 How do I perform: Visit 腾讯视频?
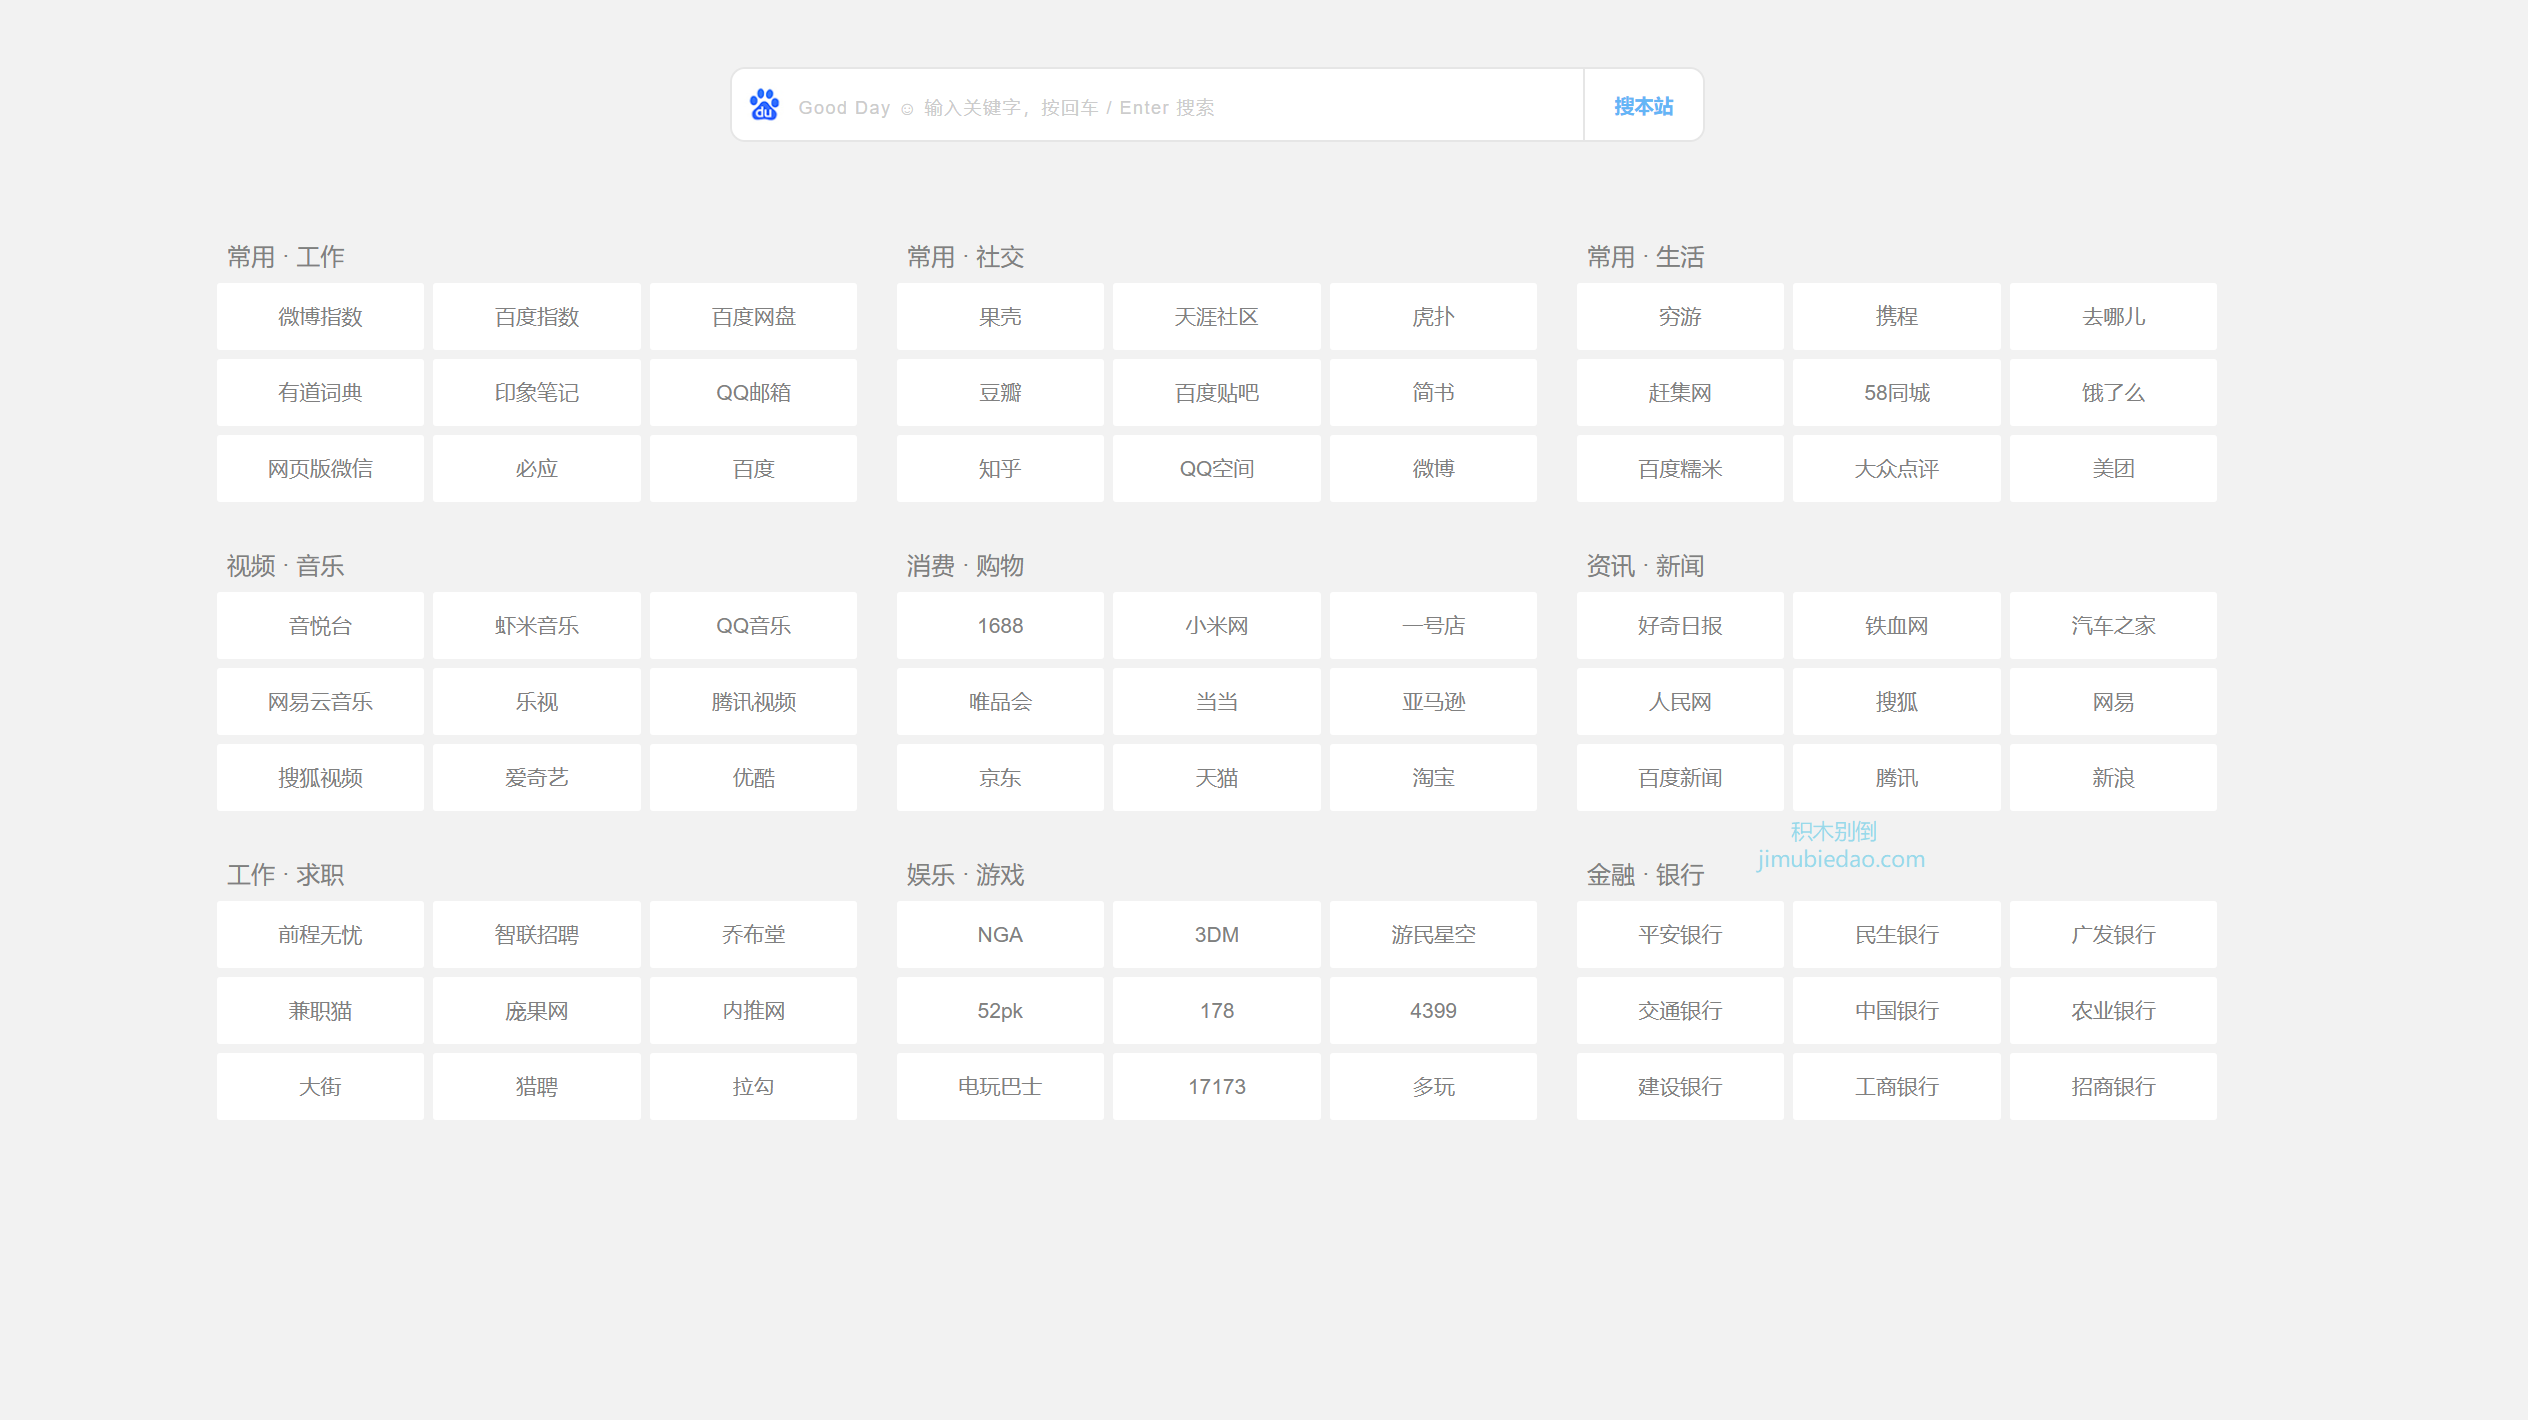coord(753,702)
